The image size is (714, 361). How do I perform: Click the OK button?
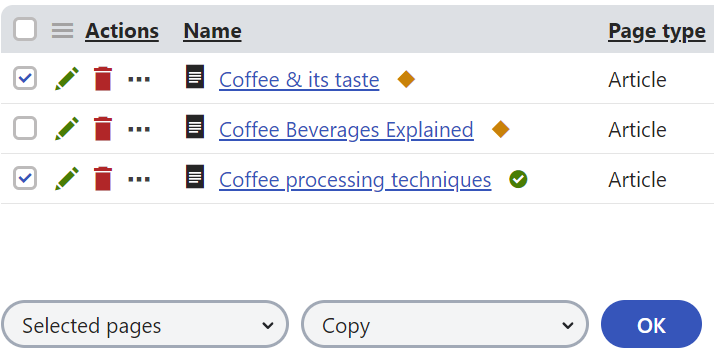click(651, 324)
